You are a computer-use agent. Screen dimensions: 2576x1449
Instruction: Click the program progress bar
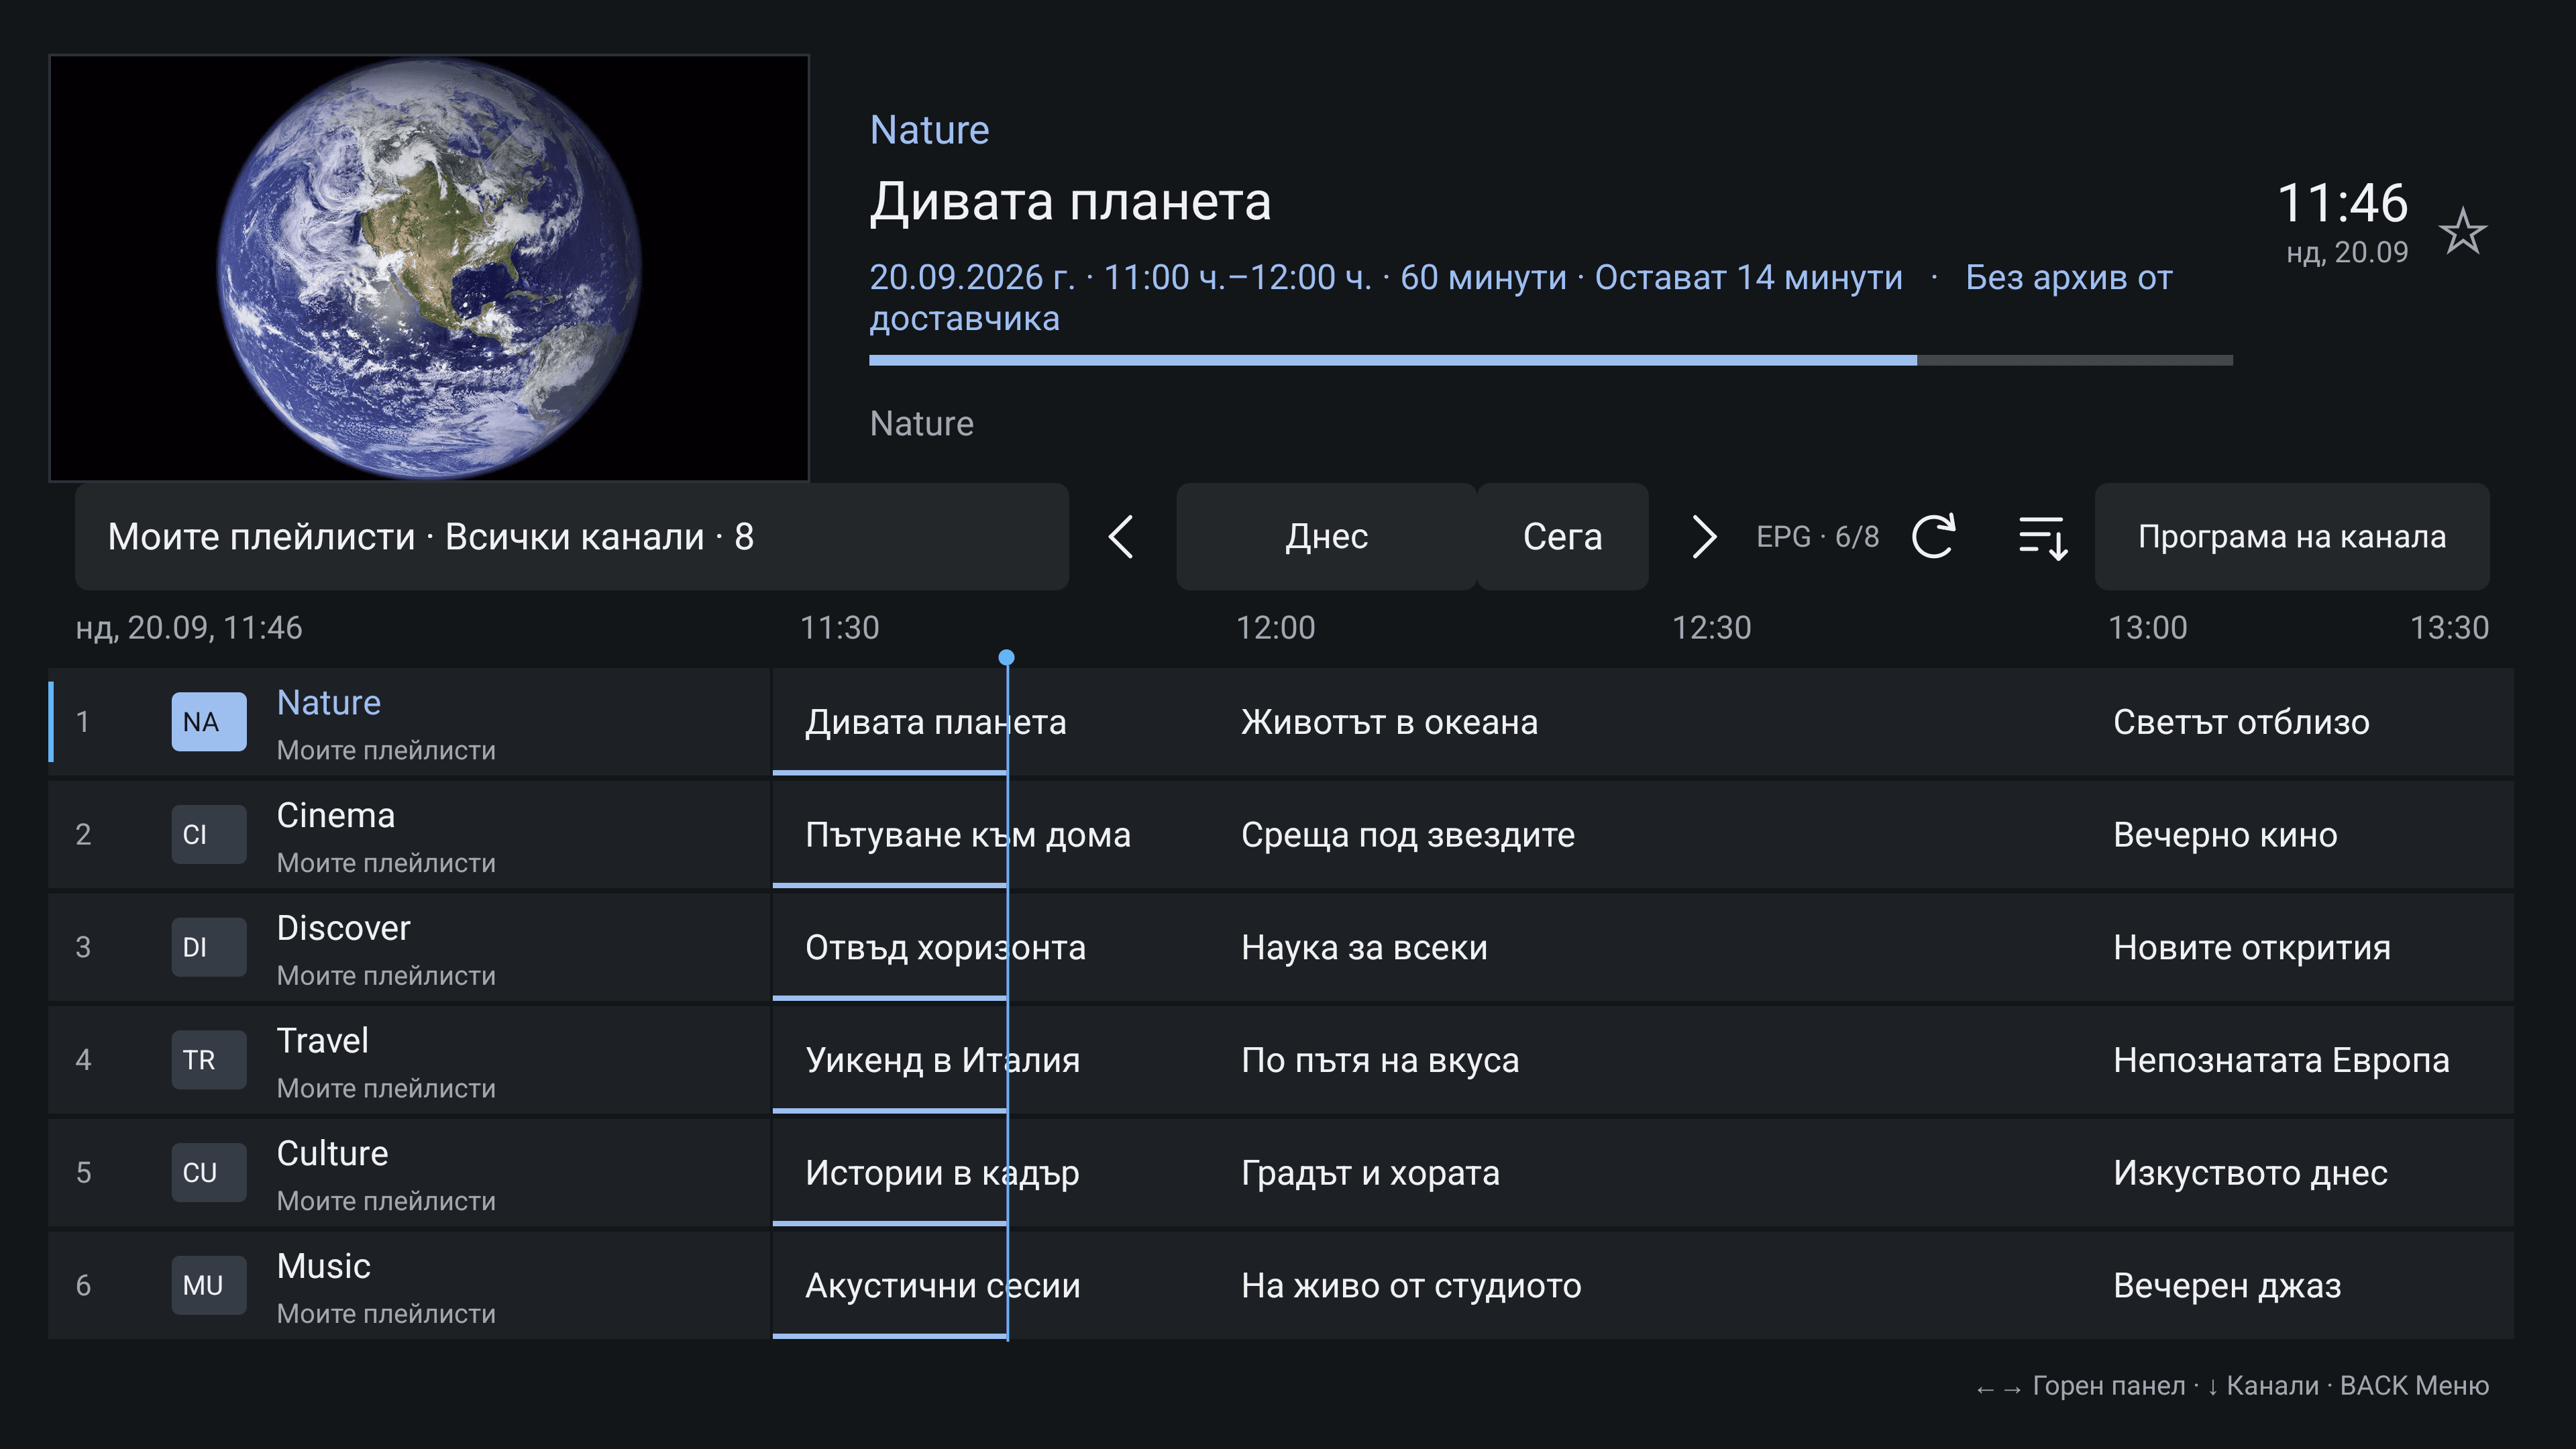[1551, 360]
